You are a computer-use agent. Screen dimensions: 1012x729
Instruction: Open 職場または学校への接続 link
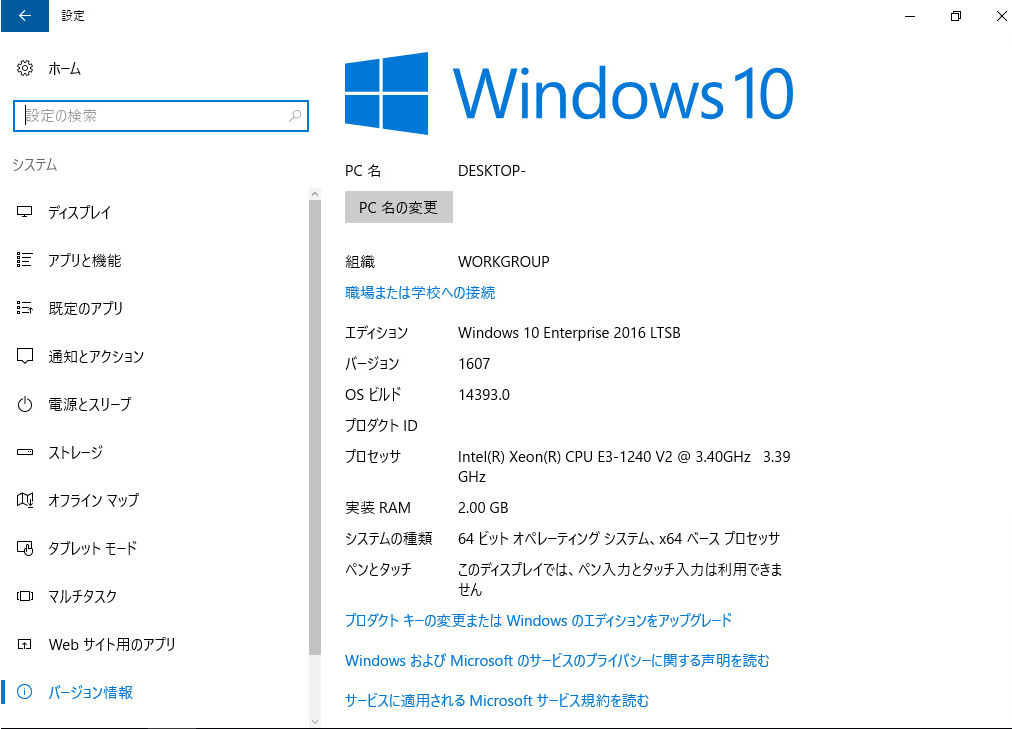[420, 293]
